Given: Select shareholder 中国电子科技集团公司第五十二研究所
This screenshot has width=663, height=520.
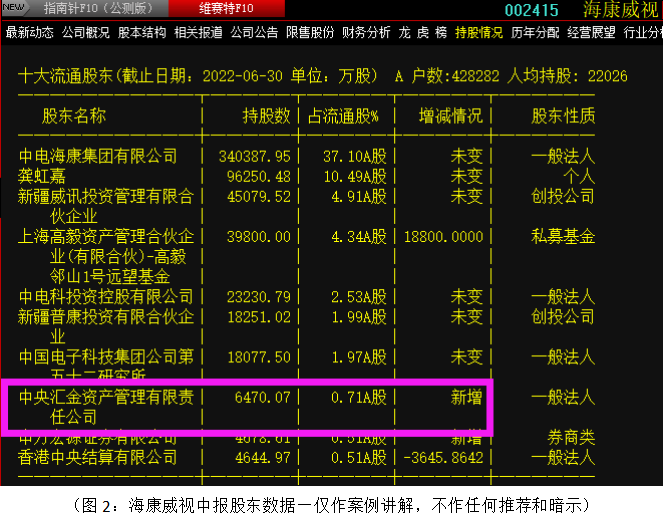Looking at the screenshot, I should point(106,363).
